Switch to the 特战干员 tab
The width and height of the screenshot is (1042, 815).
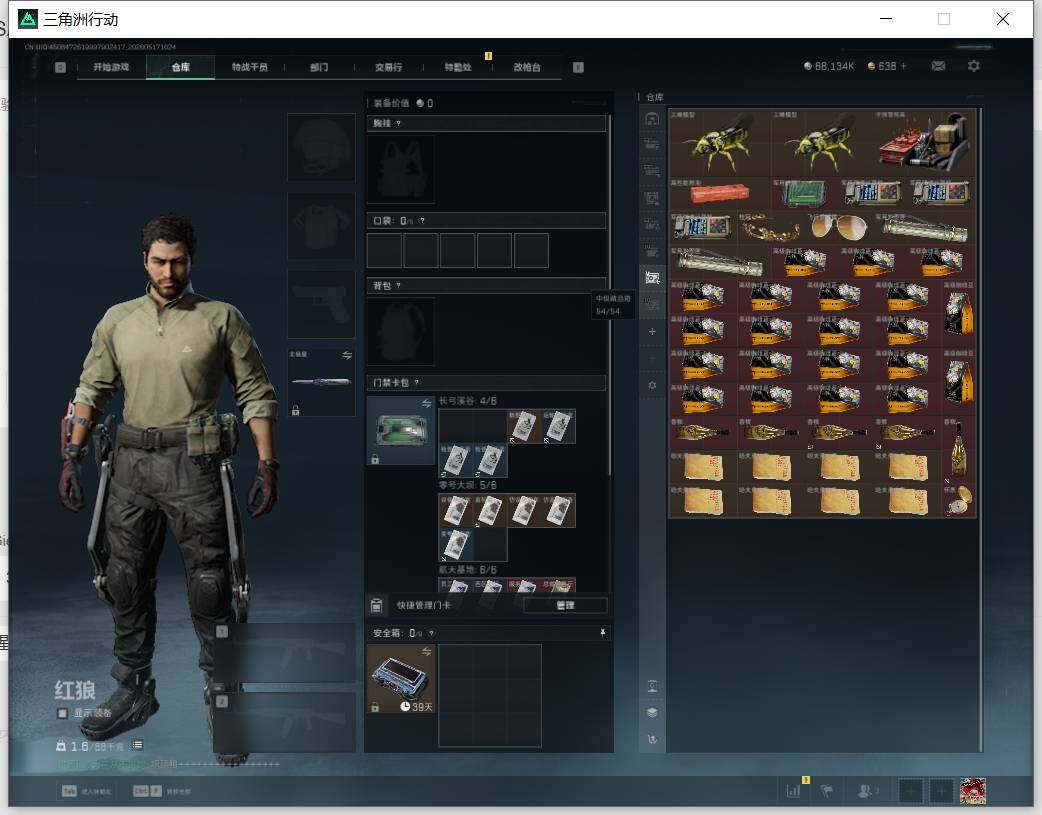click(x=249, y=67)
